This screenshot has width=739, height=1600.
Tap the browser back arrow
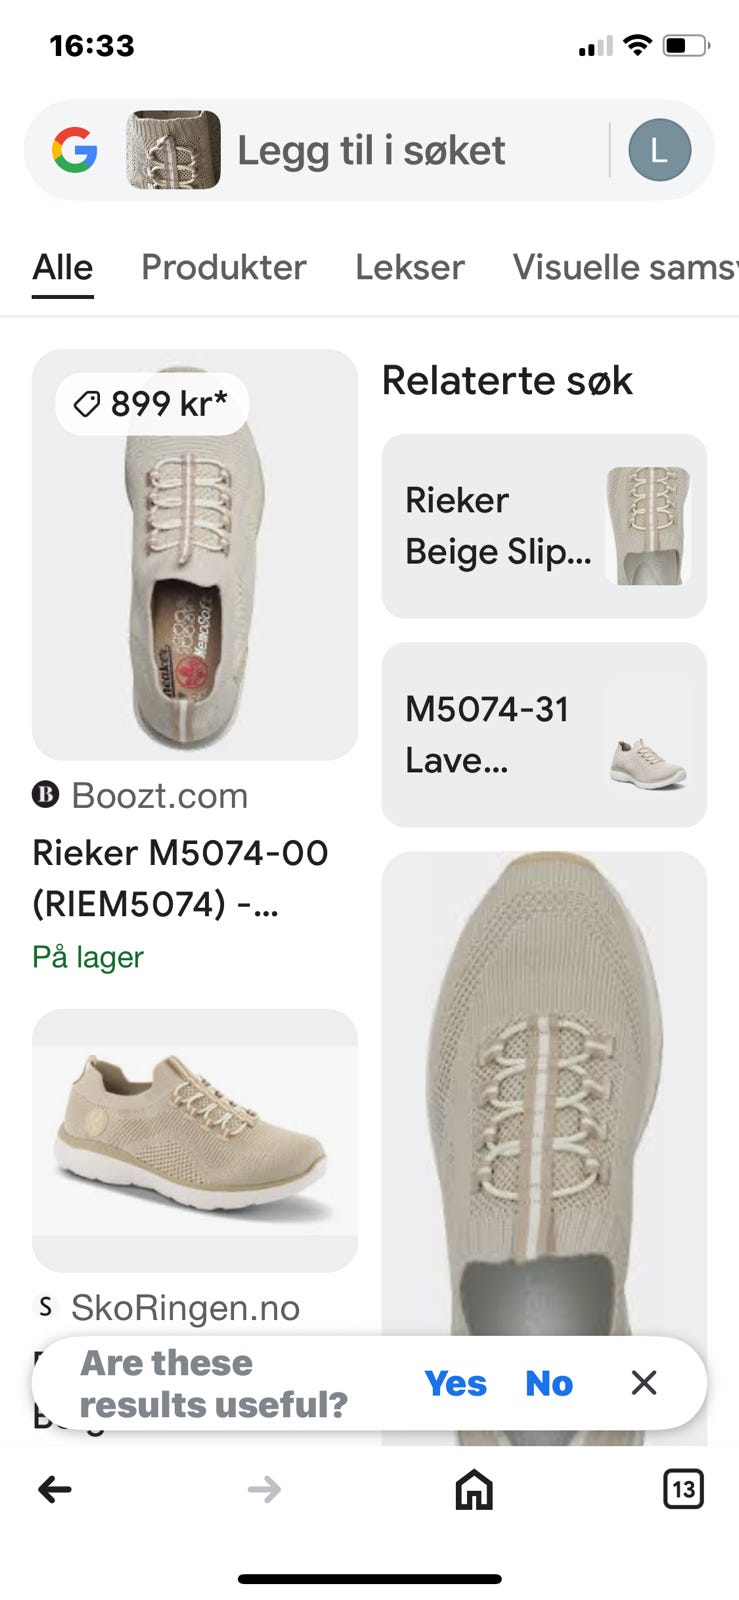[x=55, y=1489]
